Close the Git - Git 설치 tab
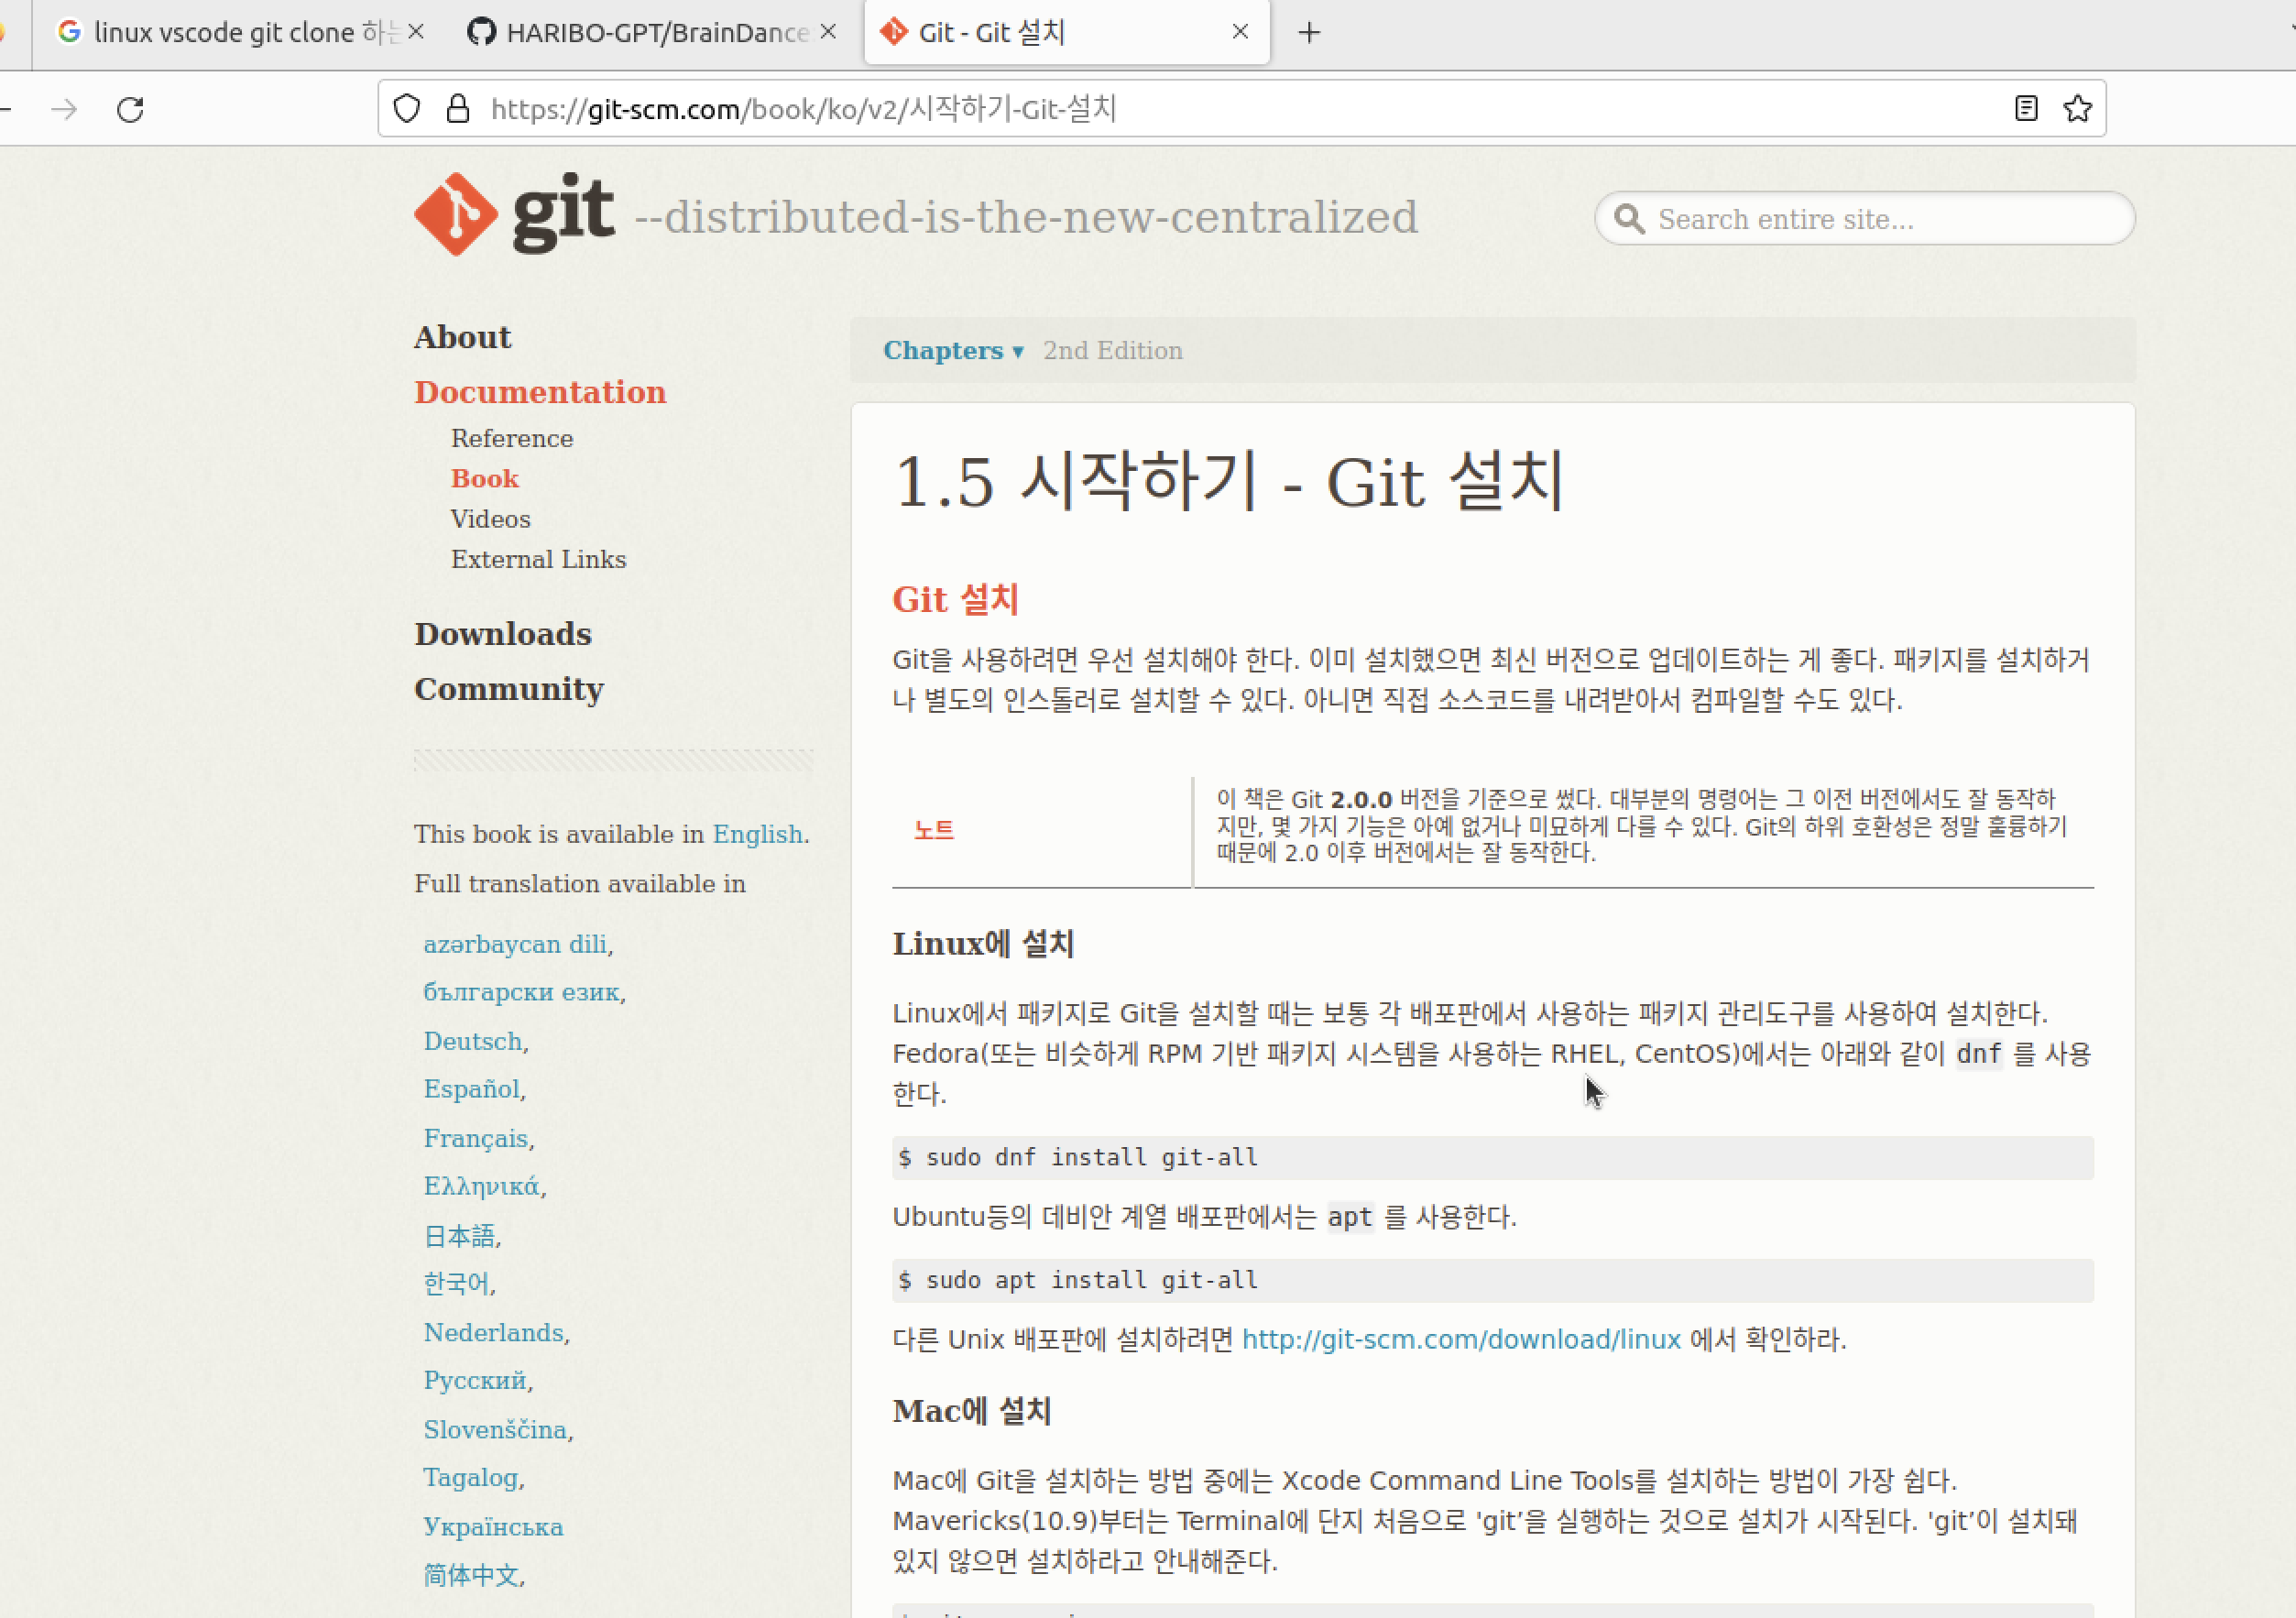This screenshot has width=2296, height=1618. [x=1240, y=32]
